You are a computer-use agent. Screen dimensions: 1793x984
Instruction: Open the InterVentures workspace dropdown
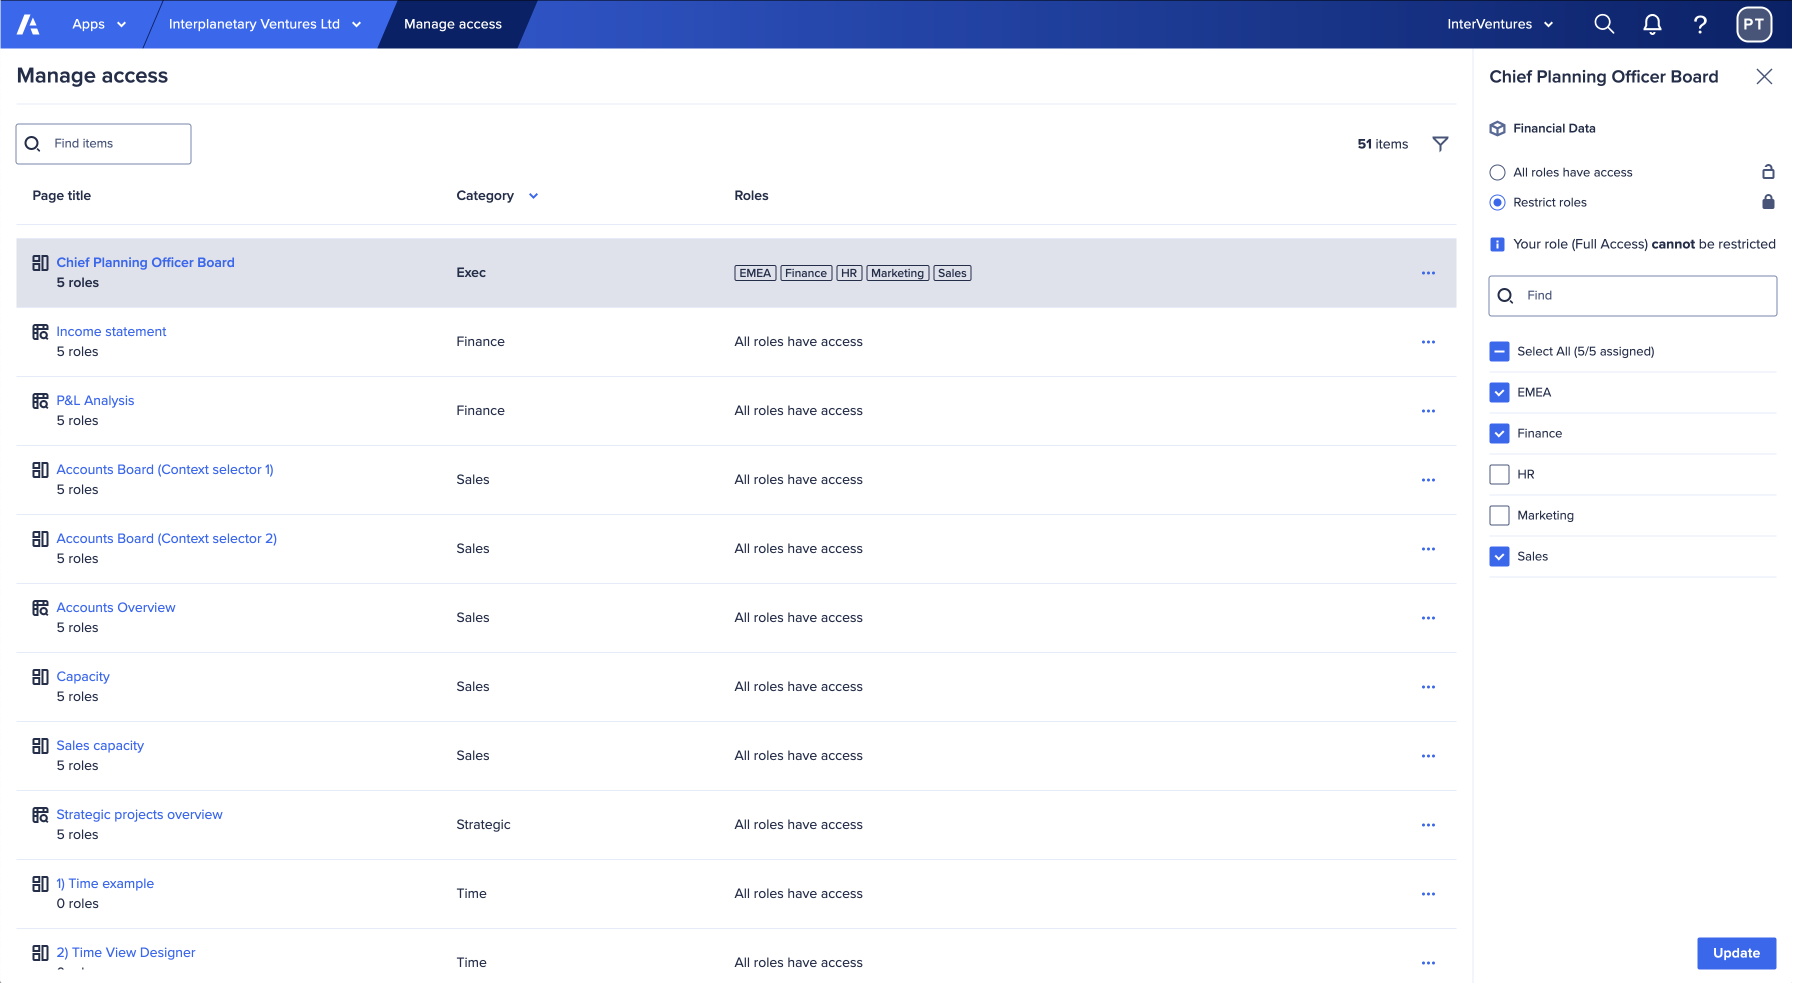click(x=1500, y=24)
